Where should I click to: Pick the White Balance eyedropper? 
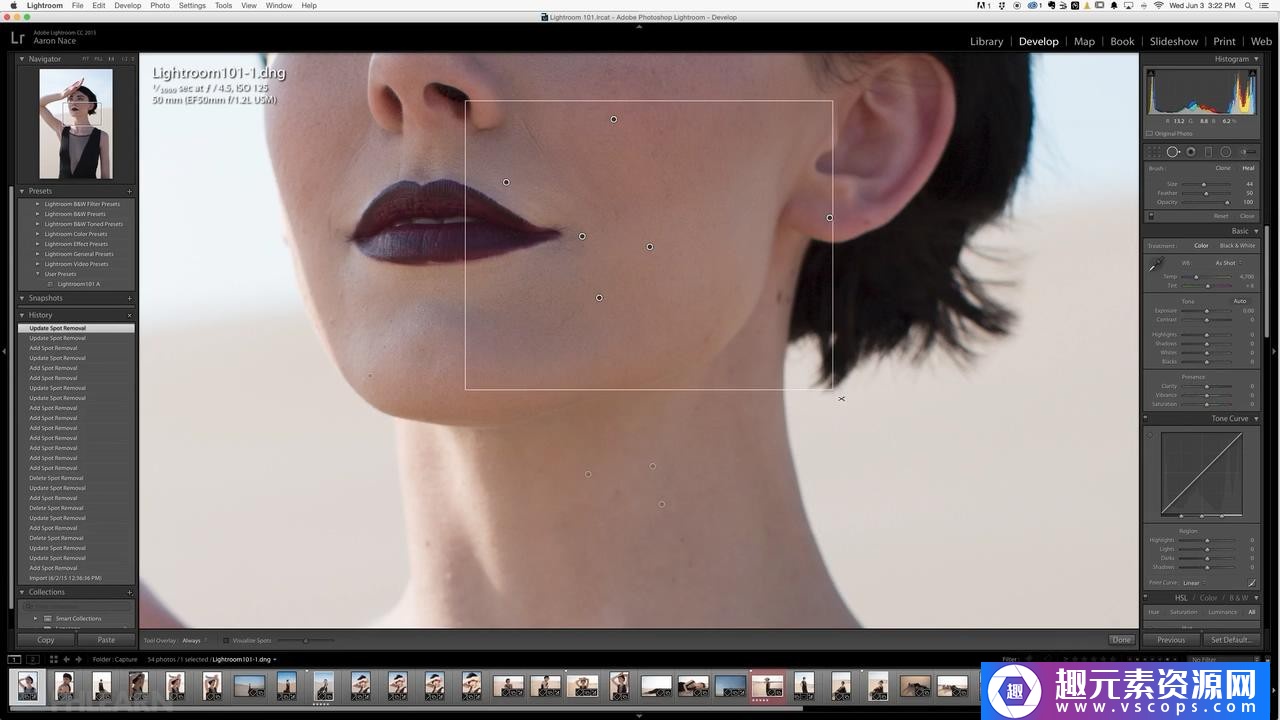1156,264
